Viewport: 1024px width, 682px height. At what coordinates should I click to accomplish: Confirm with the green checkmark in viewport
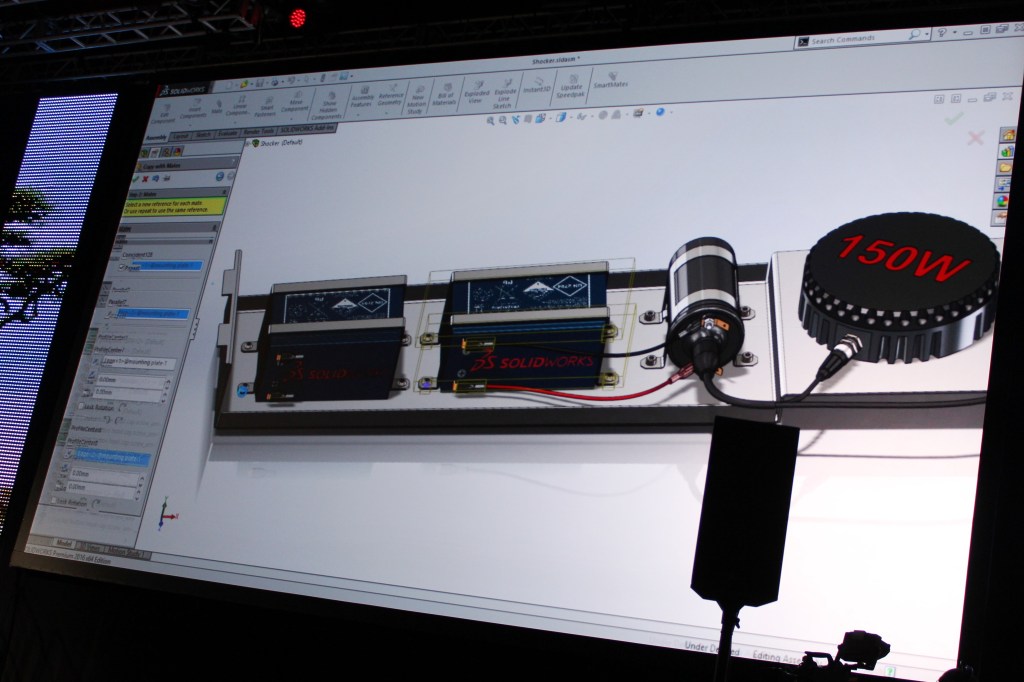click(953, 118)
